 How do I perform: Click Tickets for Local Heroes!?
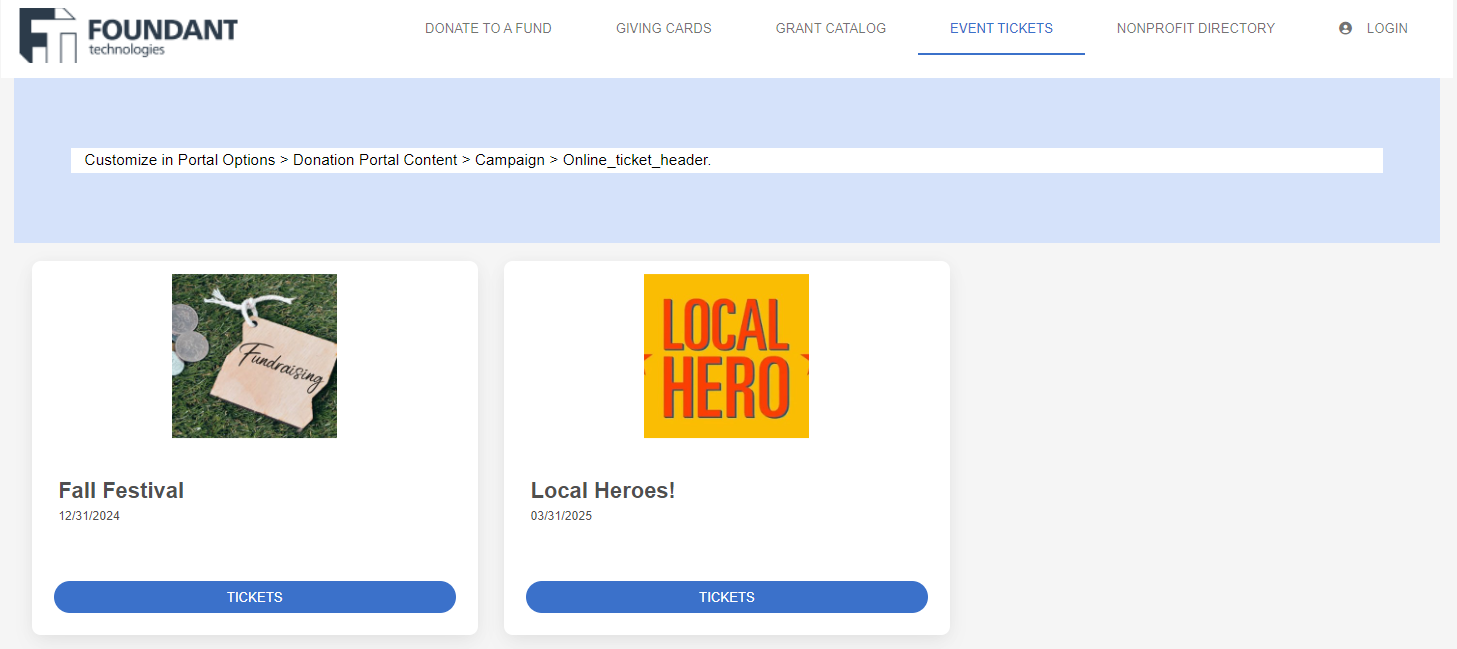726,596
